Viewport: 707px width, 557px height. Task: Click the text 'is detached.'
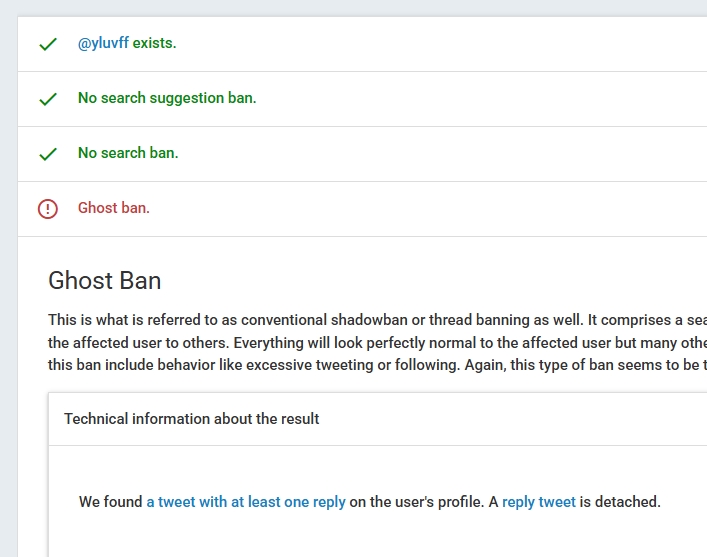tap(620, 502)
